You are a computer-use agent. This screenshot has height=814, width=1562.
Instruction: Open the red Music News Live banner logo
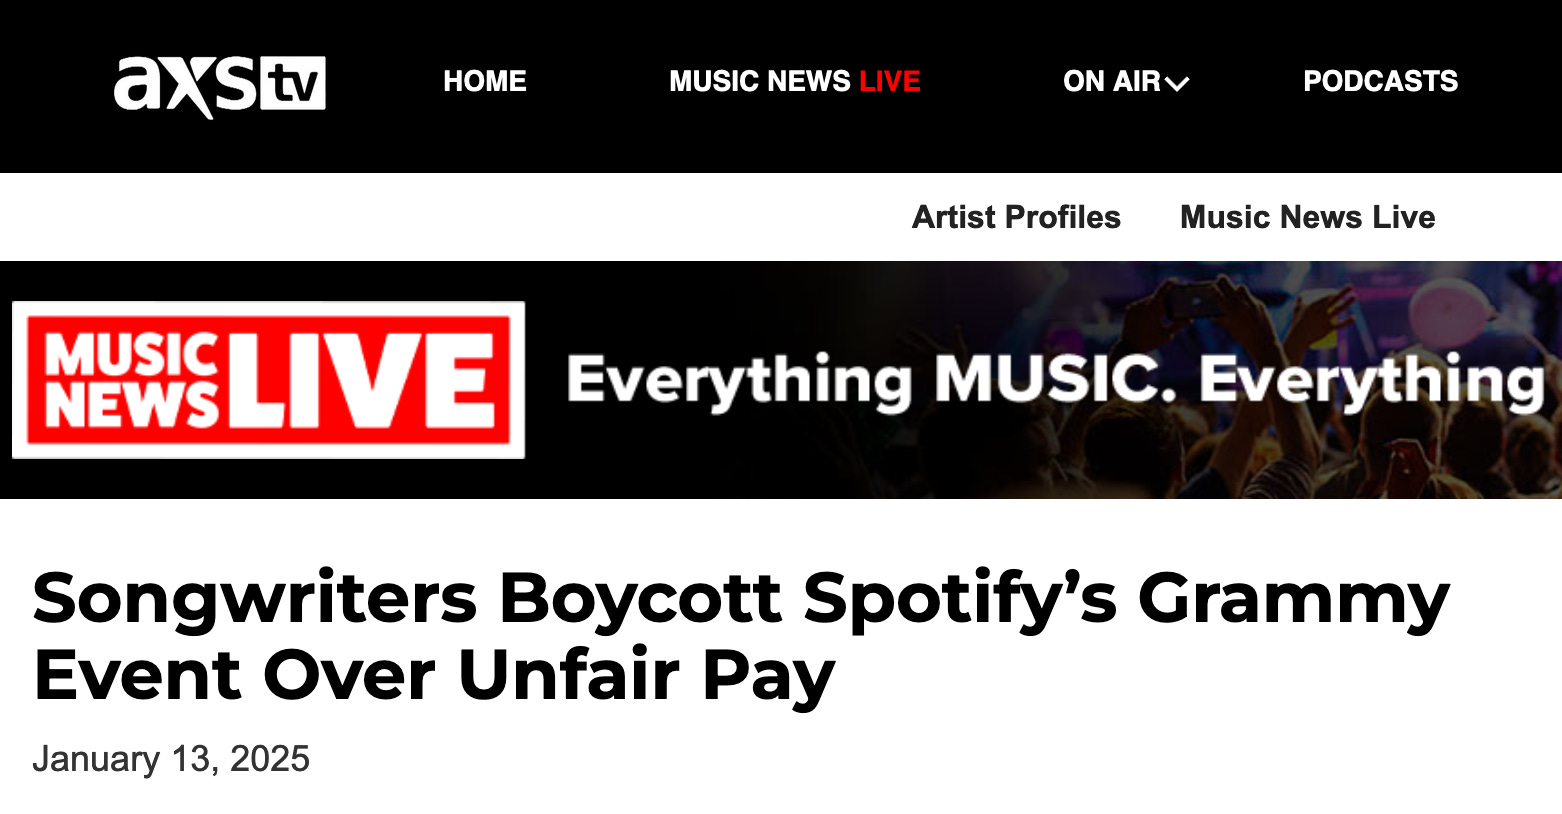pos(268,380)
